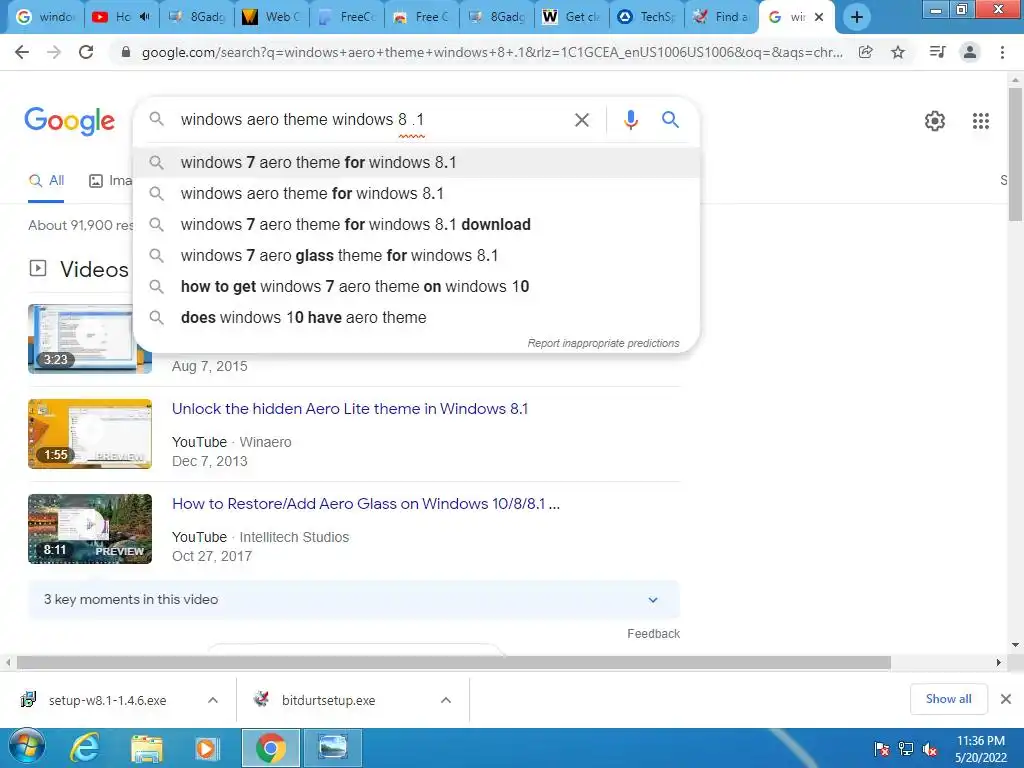Screen dimensions: 1024x768
Task: Go forward using the browser forward arrow
Action: tap(54, 52)
